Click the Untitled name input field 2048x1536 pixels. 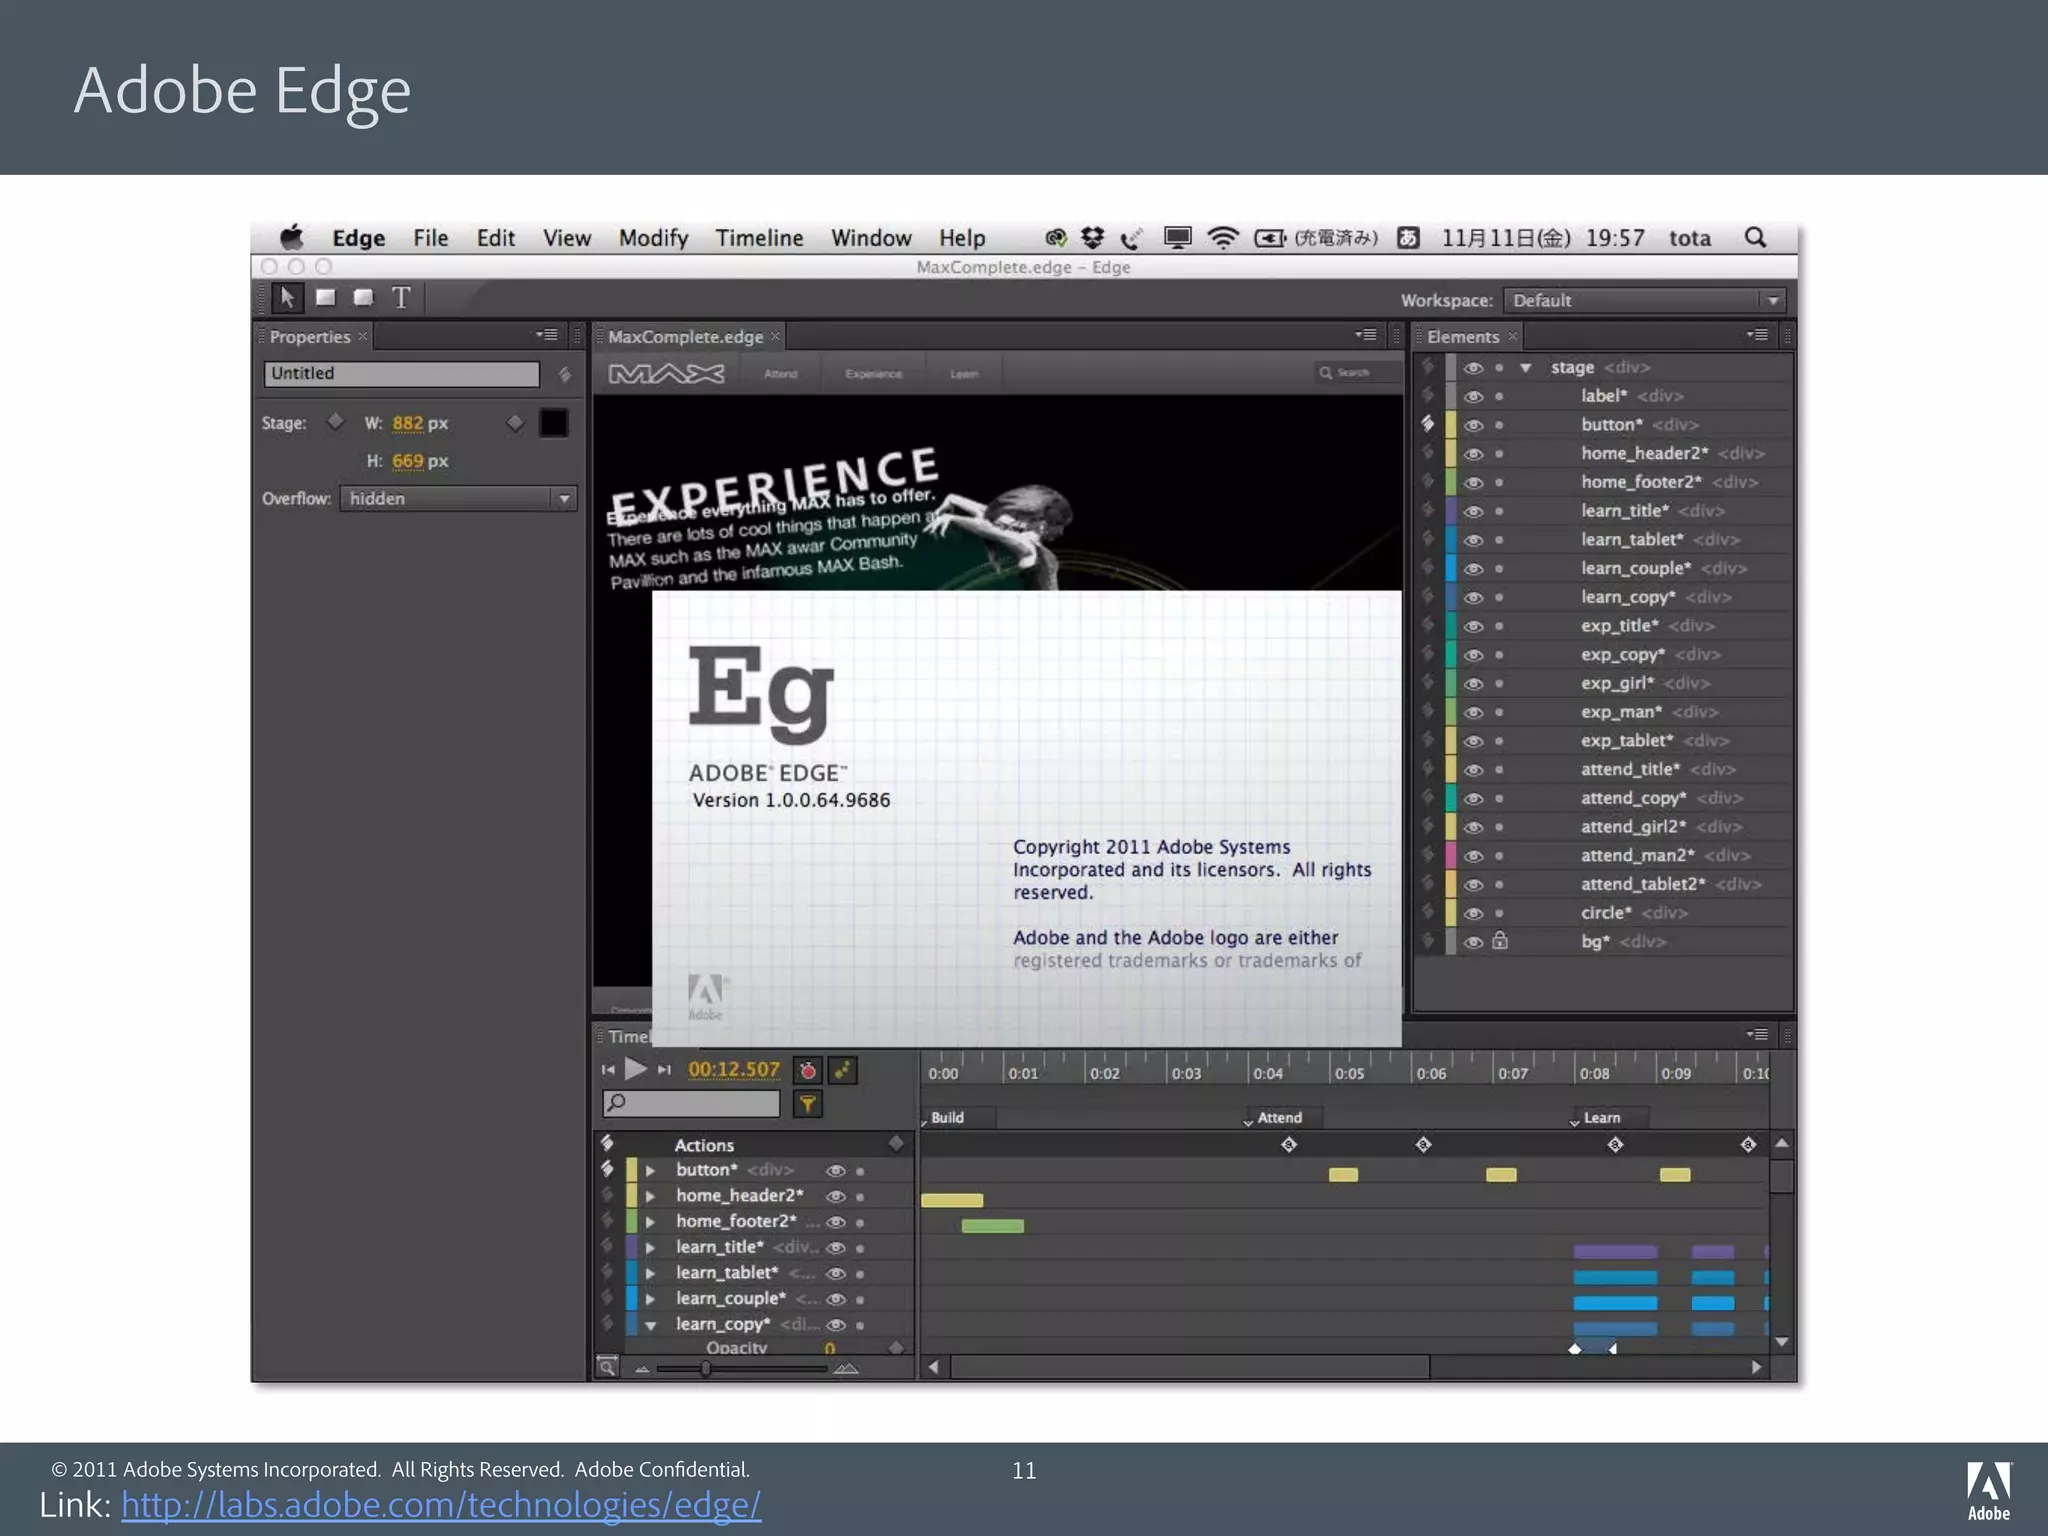[401, 373]
